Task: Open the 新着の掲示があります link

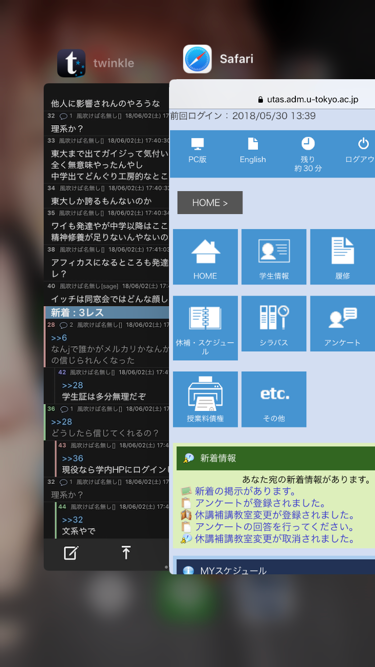Action: (245, 491)
